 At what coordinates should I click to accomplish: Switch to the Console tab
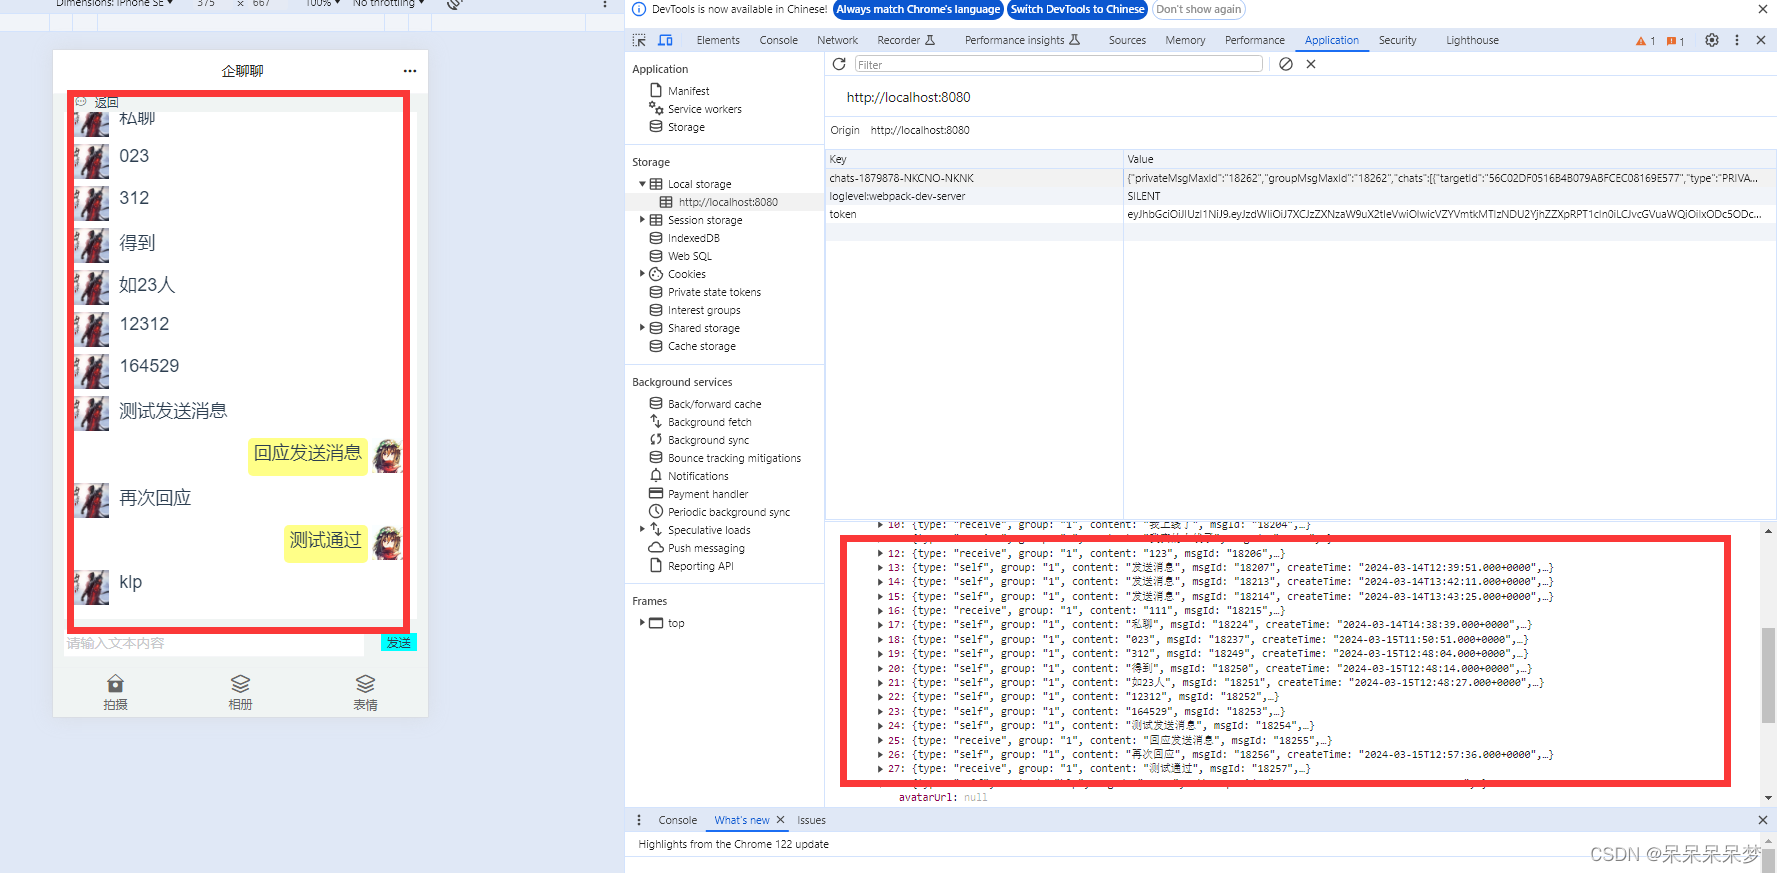click(778, 41)
